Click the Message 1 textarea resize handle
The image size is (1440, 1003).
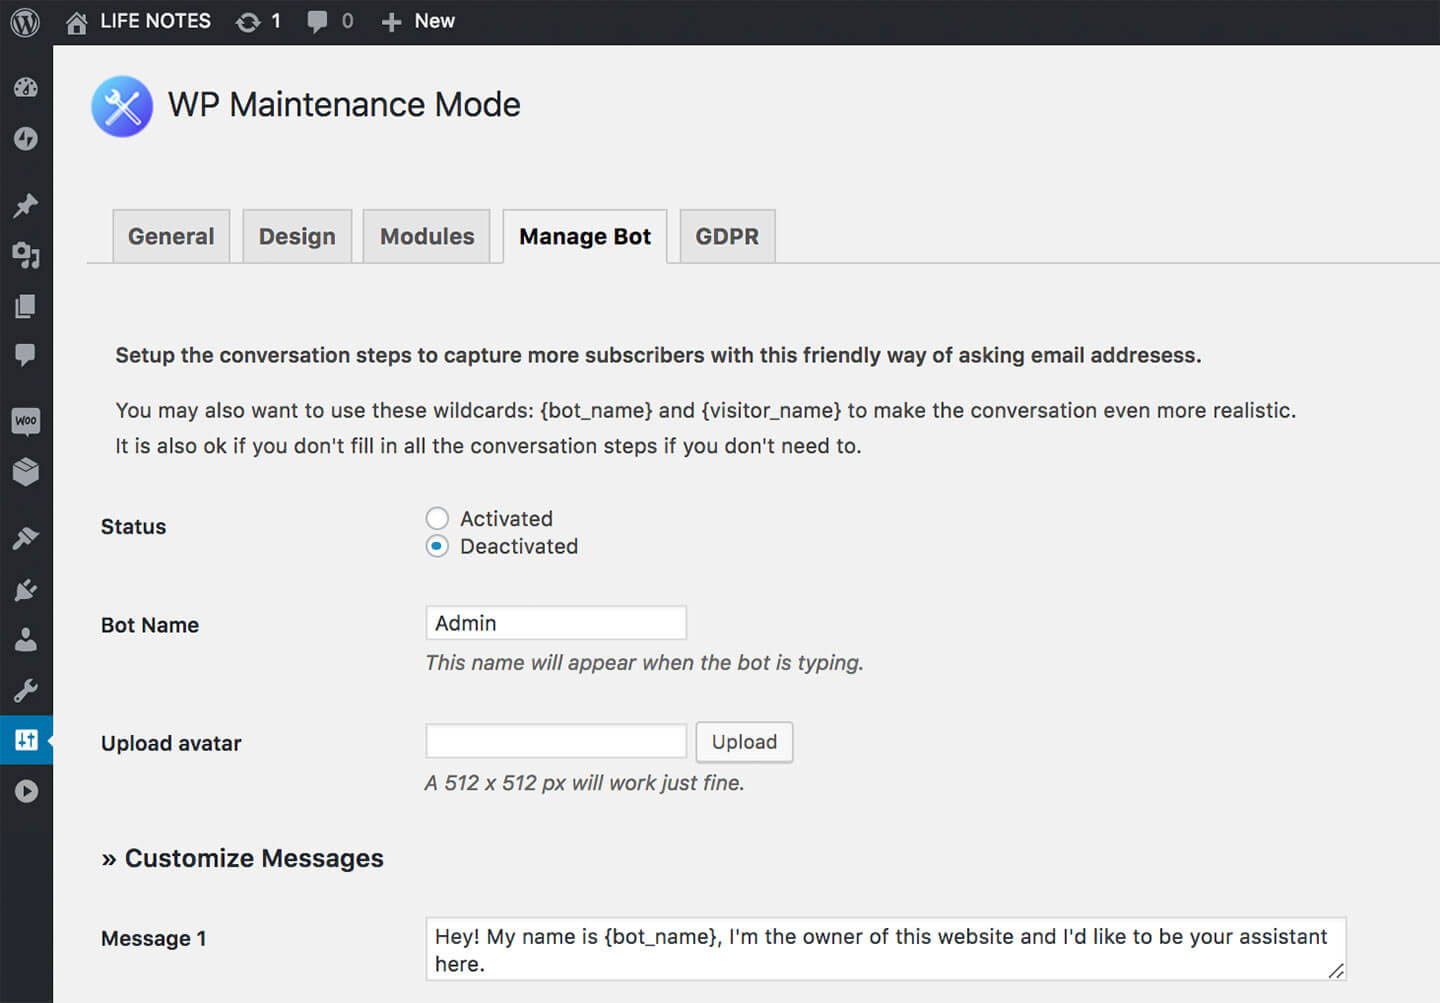coord(1336,970)
